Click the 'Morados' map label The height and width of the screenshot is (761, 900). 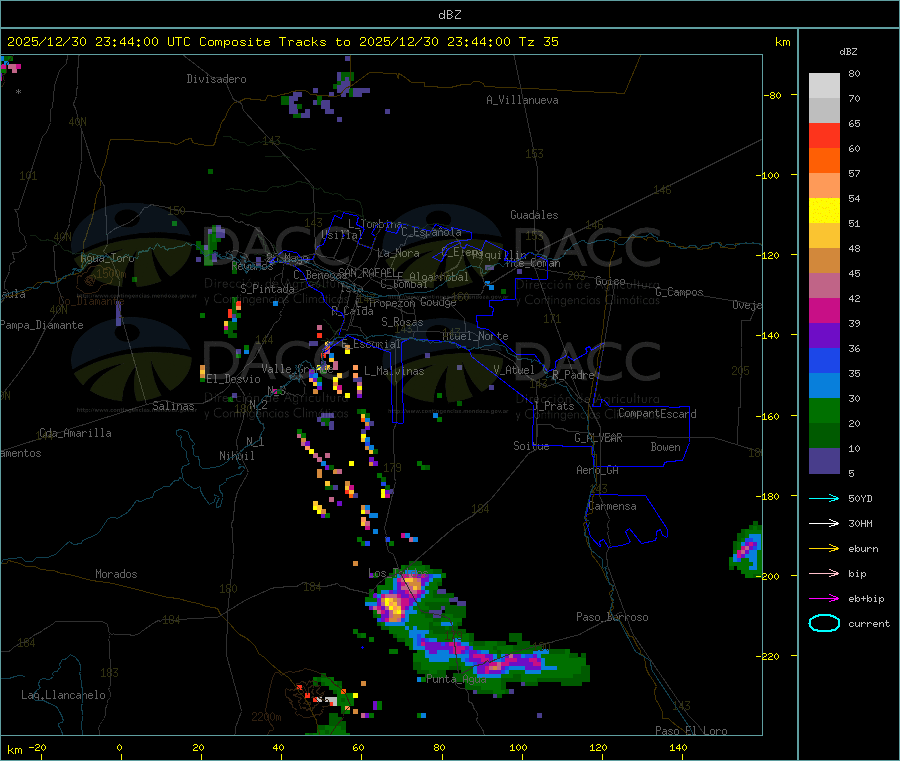click(x=116, y=574)
